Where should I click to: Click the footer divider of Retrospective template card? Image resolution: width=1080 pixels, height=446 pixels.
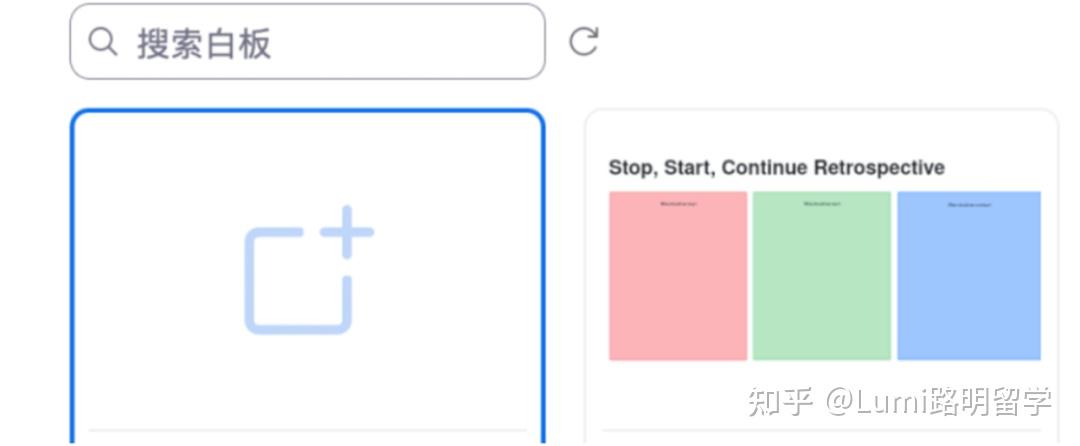pos(822,431)
